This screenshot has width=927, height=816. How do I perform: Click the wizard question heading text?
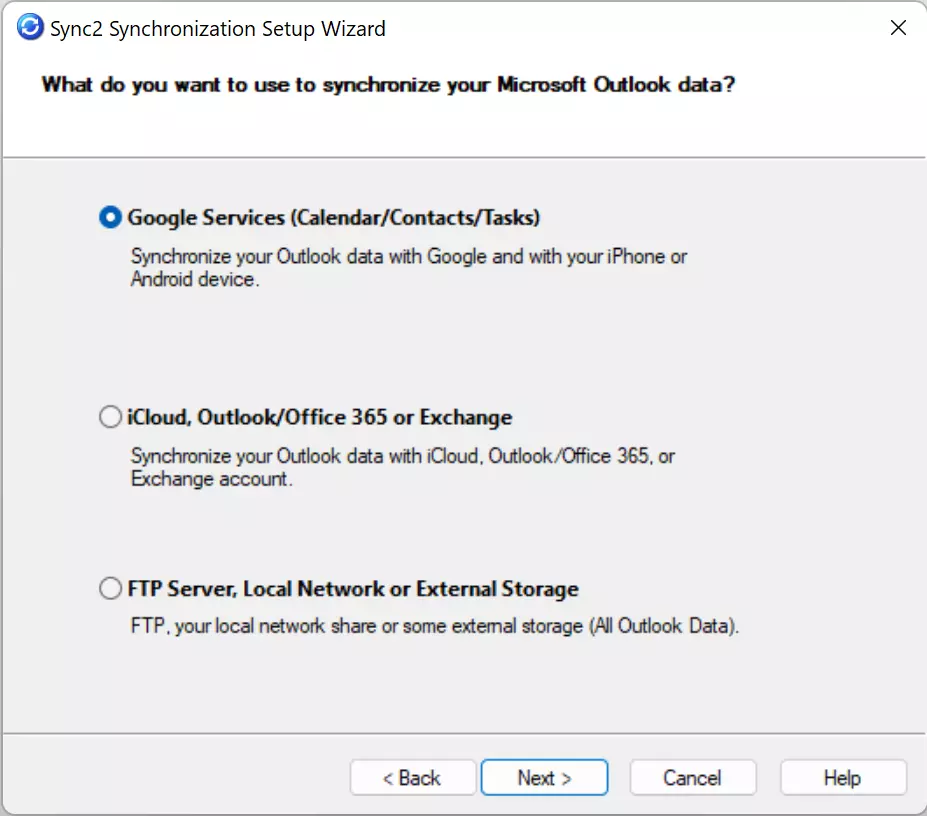click(x=386, y=85)
